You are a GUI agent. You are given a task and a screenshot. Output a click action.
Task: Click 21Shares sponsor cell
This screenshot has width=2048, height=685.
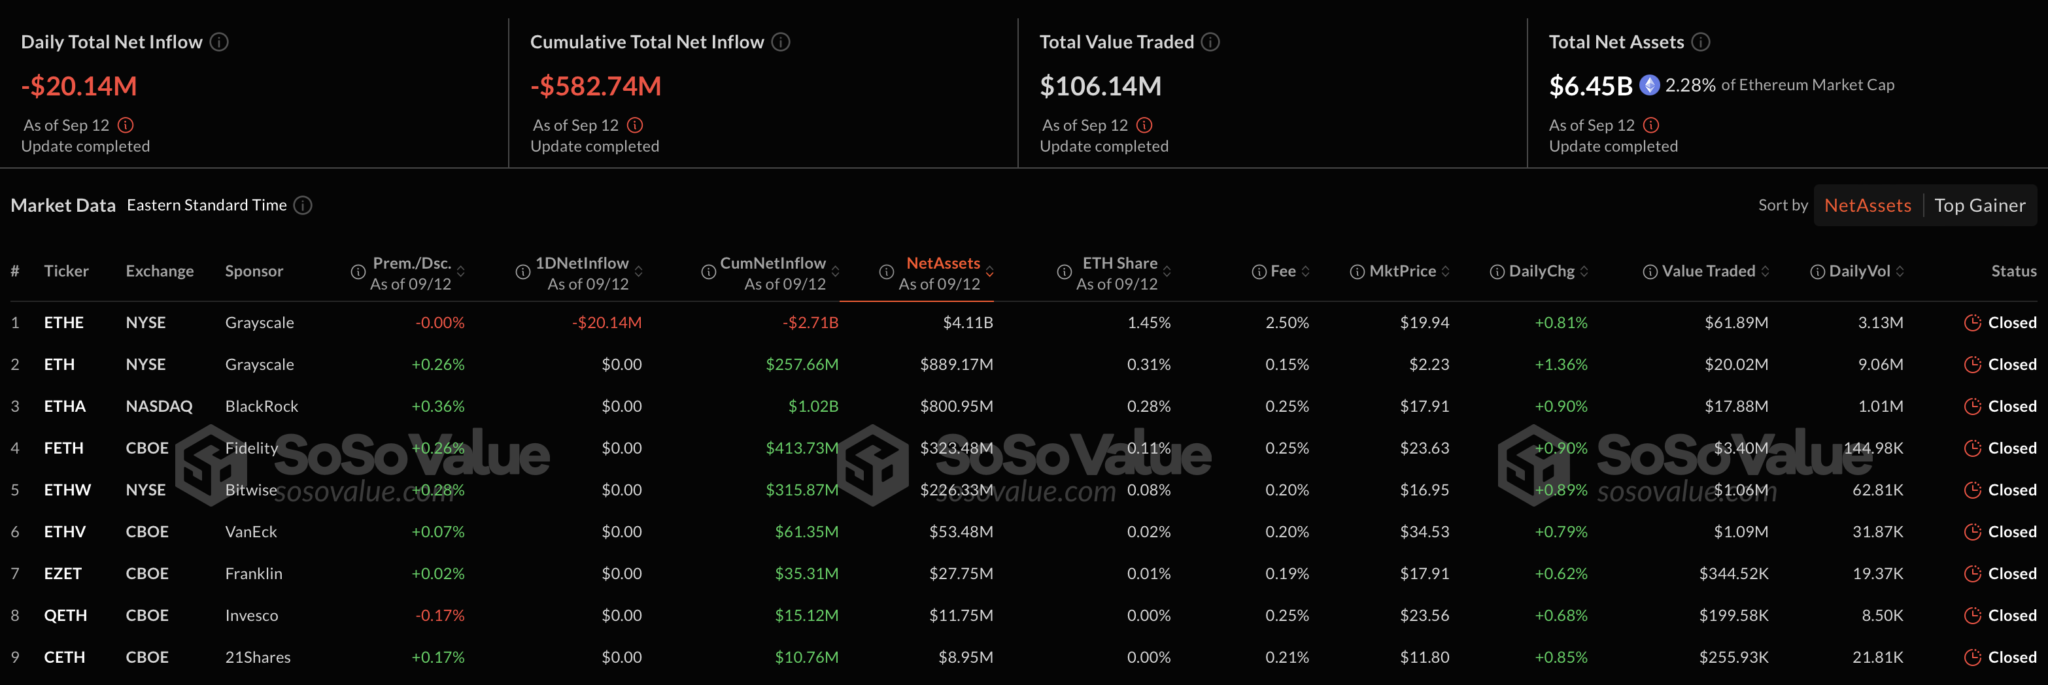pyautogui.click(x=258, y=657)
